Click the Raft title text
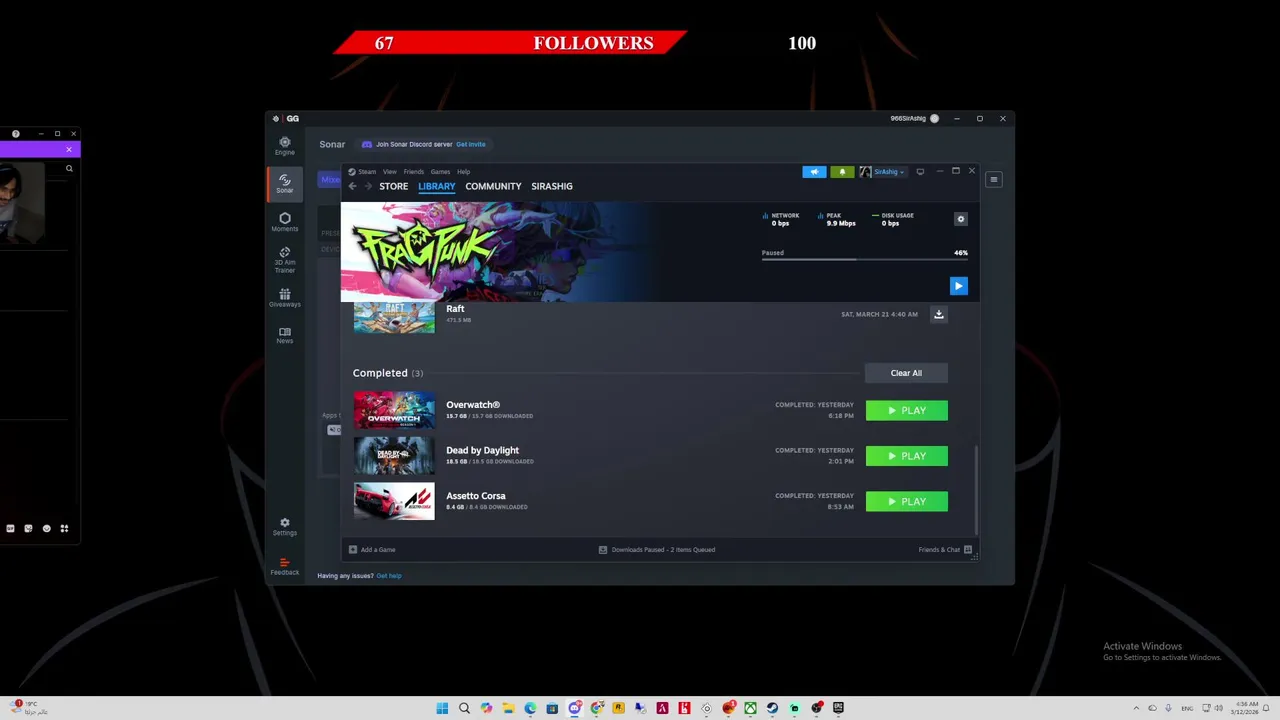The height and width of the screenshot is (720, 1280). click(455, 309)
